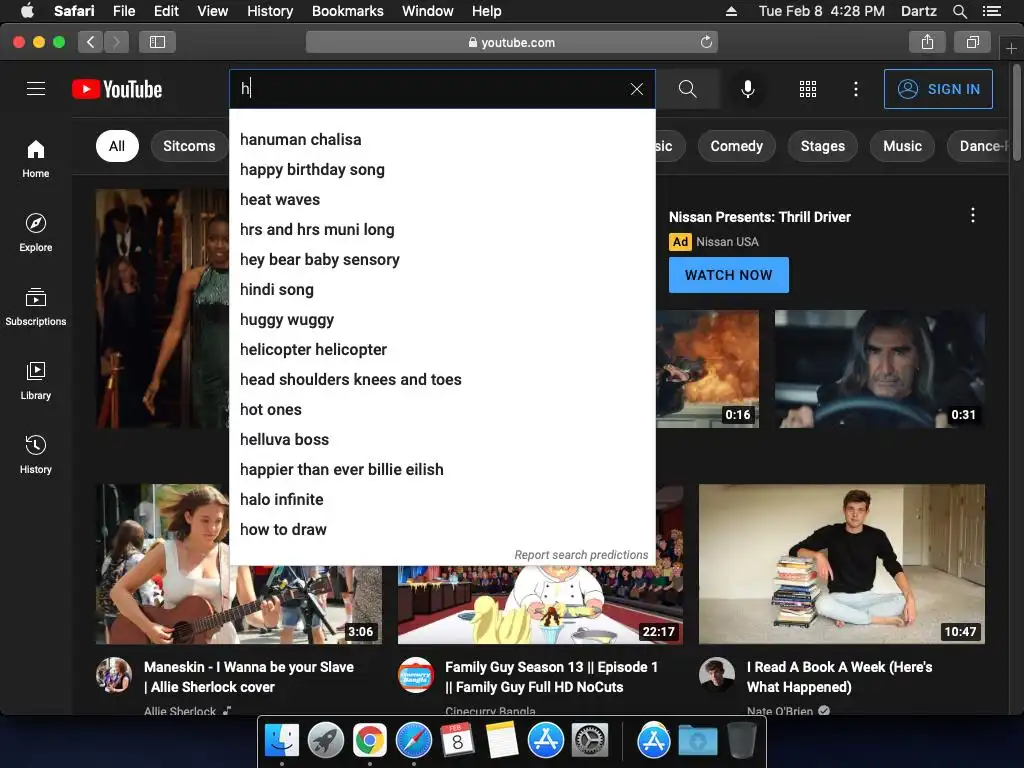Select the Stages filter chip
This screenshot has height=768, width=1024.
823,146
